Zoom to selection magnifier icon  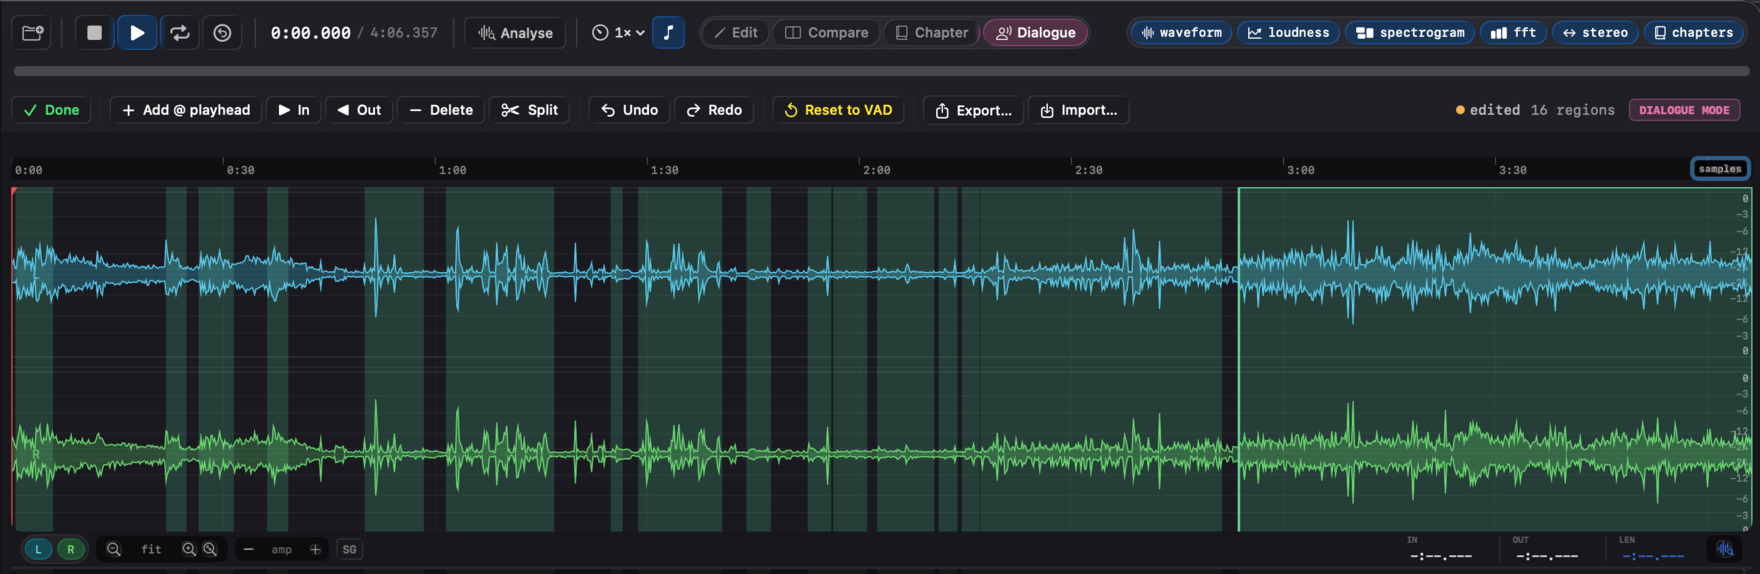tap(210, 549)
